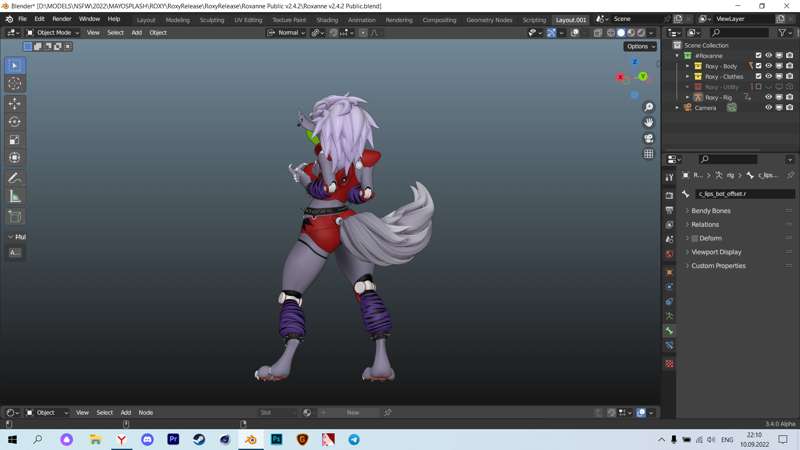This screenshot has height=450, width=800.
Task: Switch to the Sculpting workspace tab
Action: 212,20
